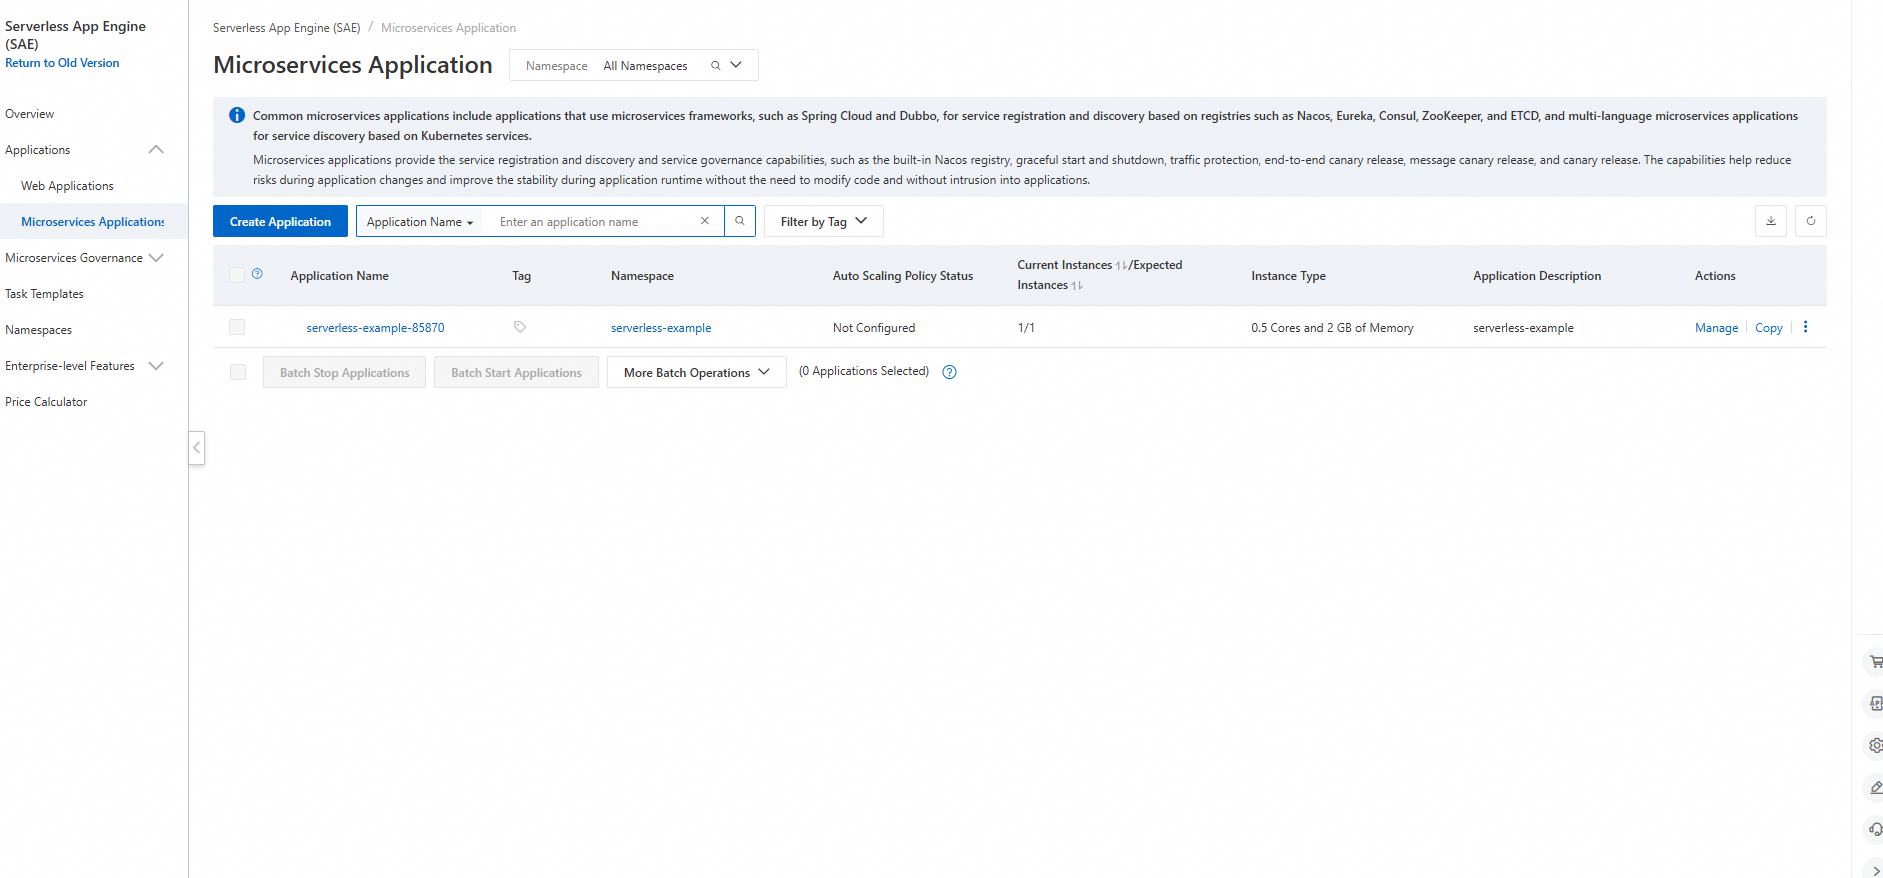
Task: Expand the Microservices Governance sidebar section
Action: (x=156, y=257)
